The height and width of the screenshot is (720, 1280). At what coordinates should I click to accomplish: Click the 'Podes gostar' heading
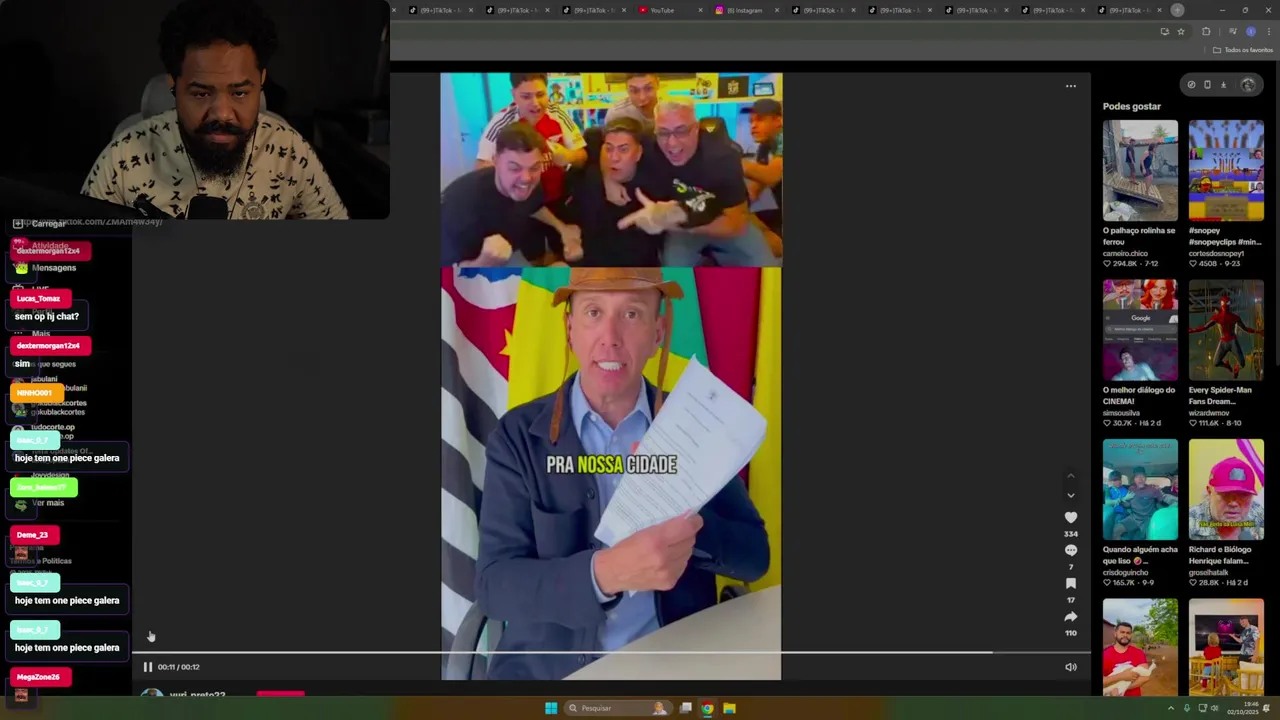tap(1132, 106)
